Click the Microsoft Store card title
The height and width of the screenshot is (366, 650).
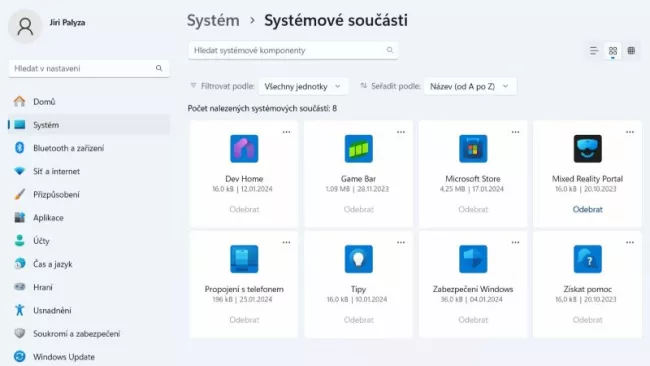(x=473, y=179)
